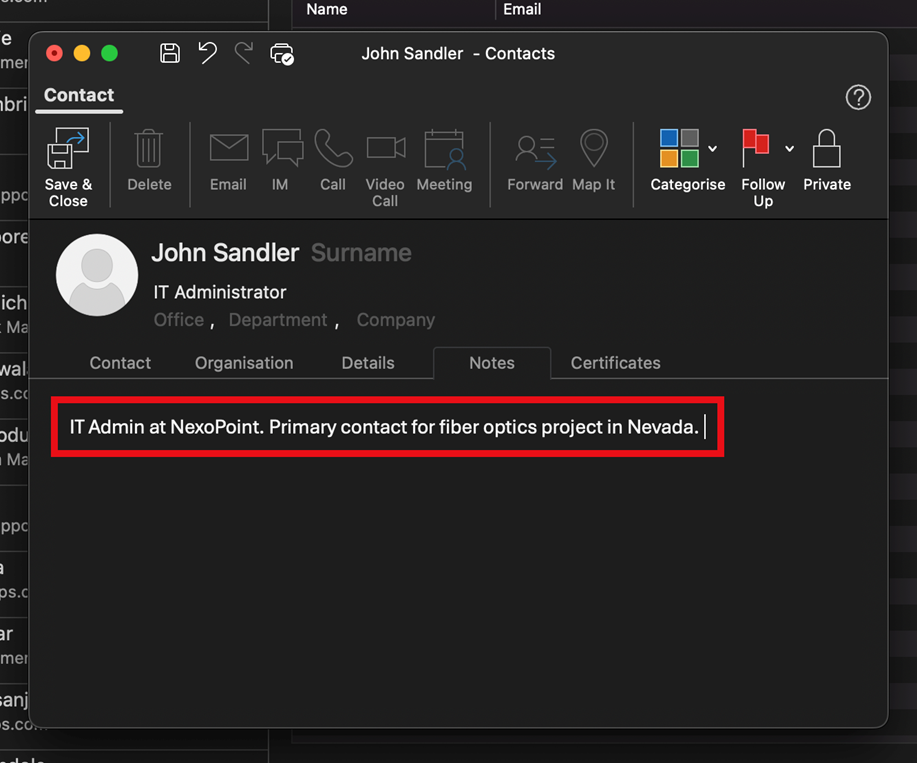
Task: Click the Department placeholder field
Action: pyautogui.click(x=278, y=320)
